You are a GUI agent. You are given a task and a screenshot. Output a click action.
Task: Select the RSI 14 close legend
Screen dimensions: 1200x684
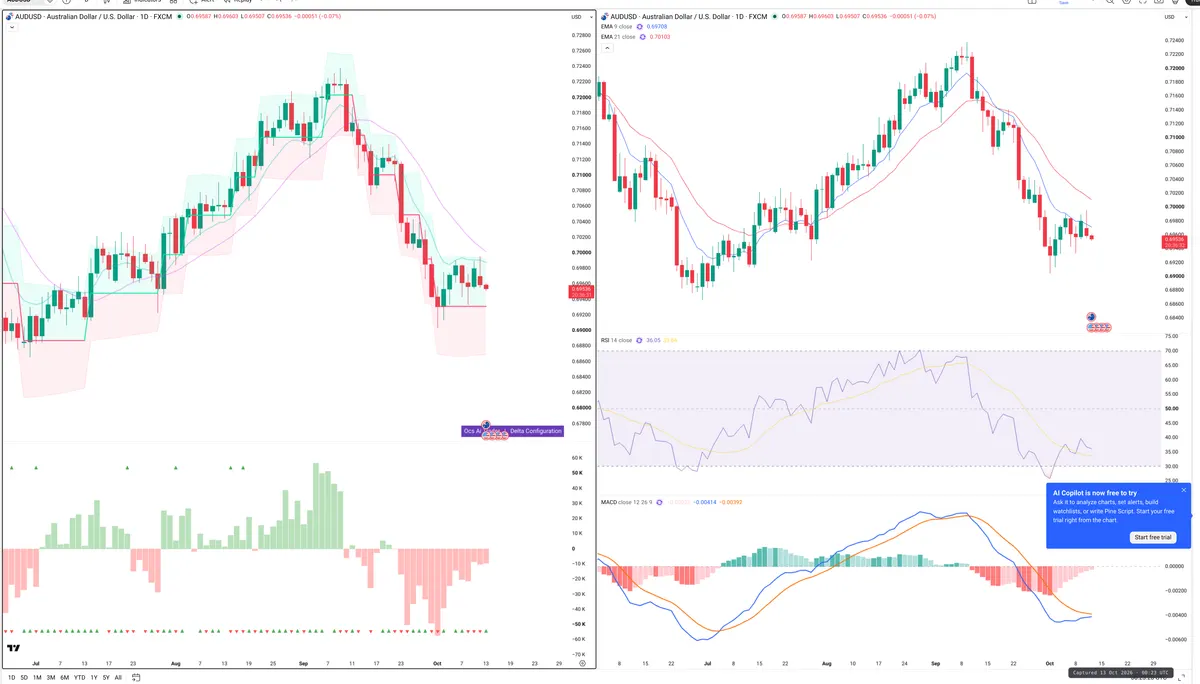pos(616,341)
